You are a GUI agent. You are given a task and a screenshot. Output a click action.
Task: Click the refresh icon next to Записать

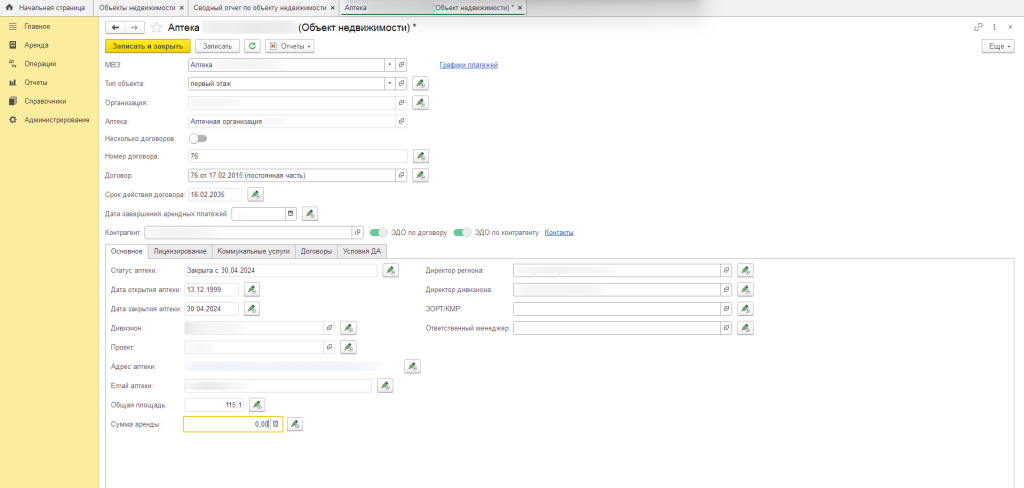point(252,46)
